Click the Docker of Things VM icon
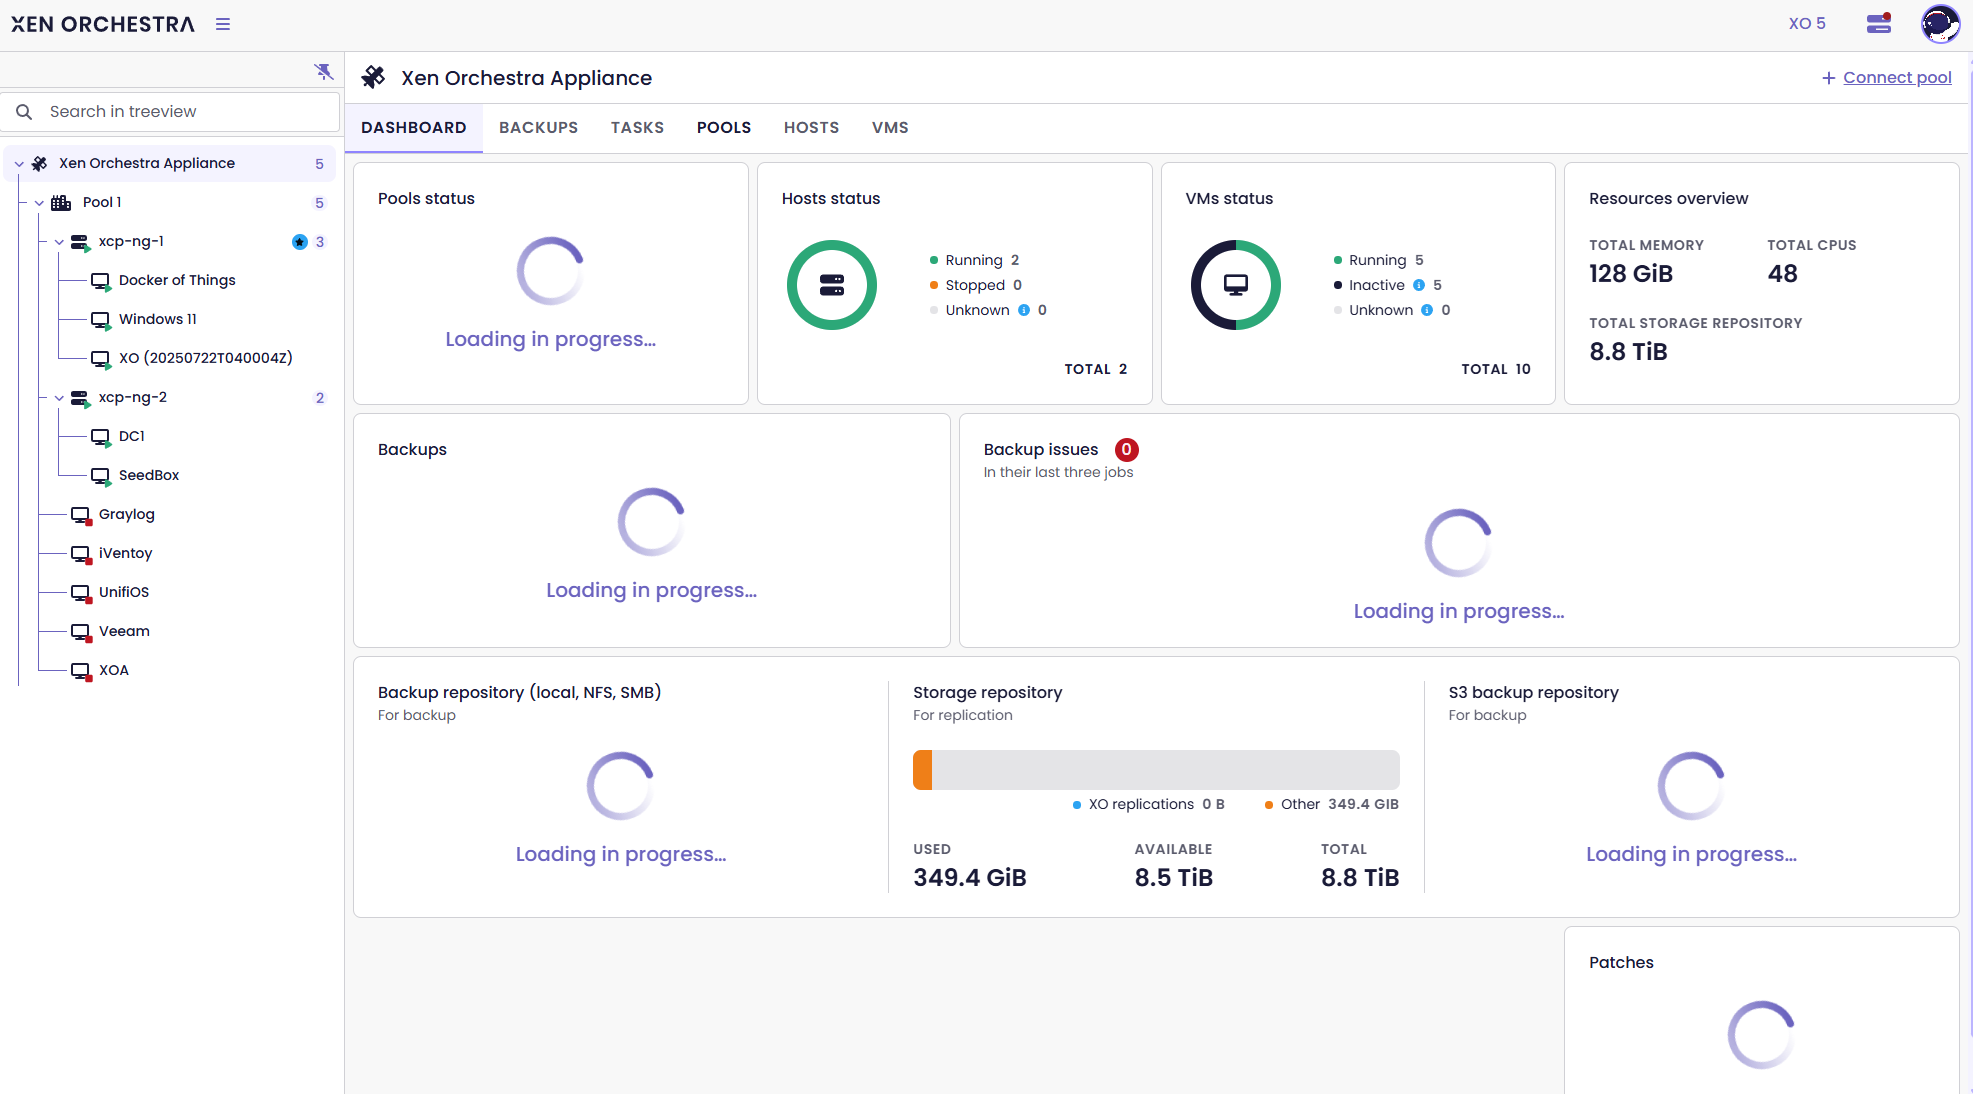The image size is (1973, 1094). (x=101, y=281)
